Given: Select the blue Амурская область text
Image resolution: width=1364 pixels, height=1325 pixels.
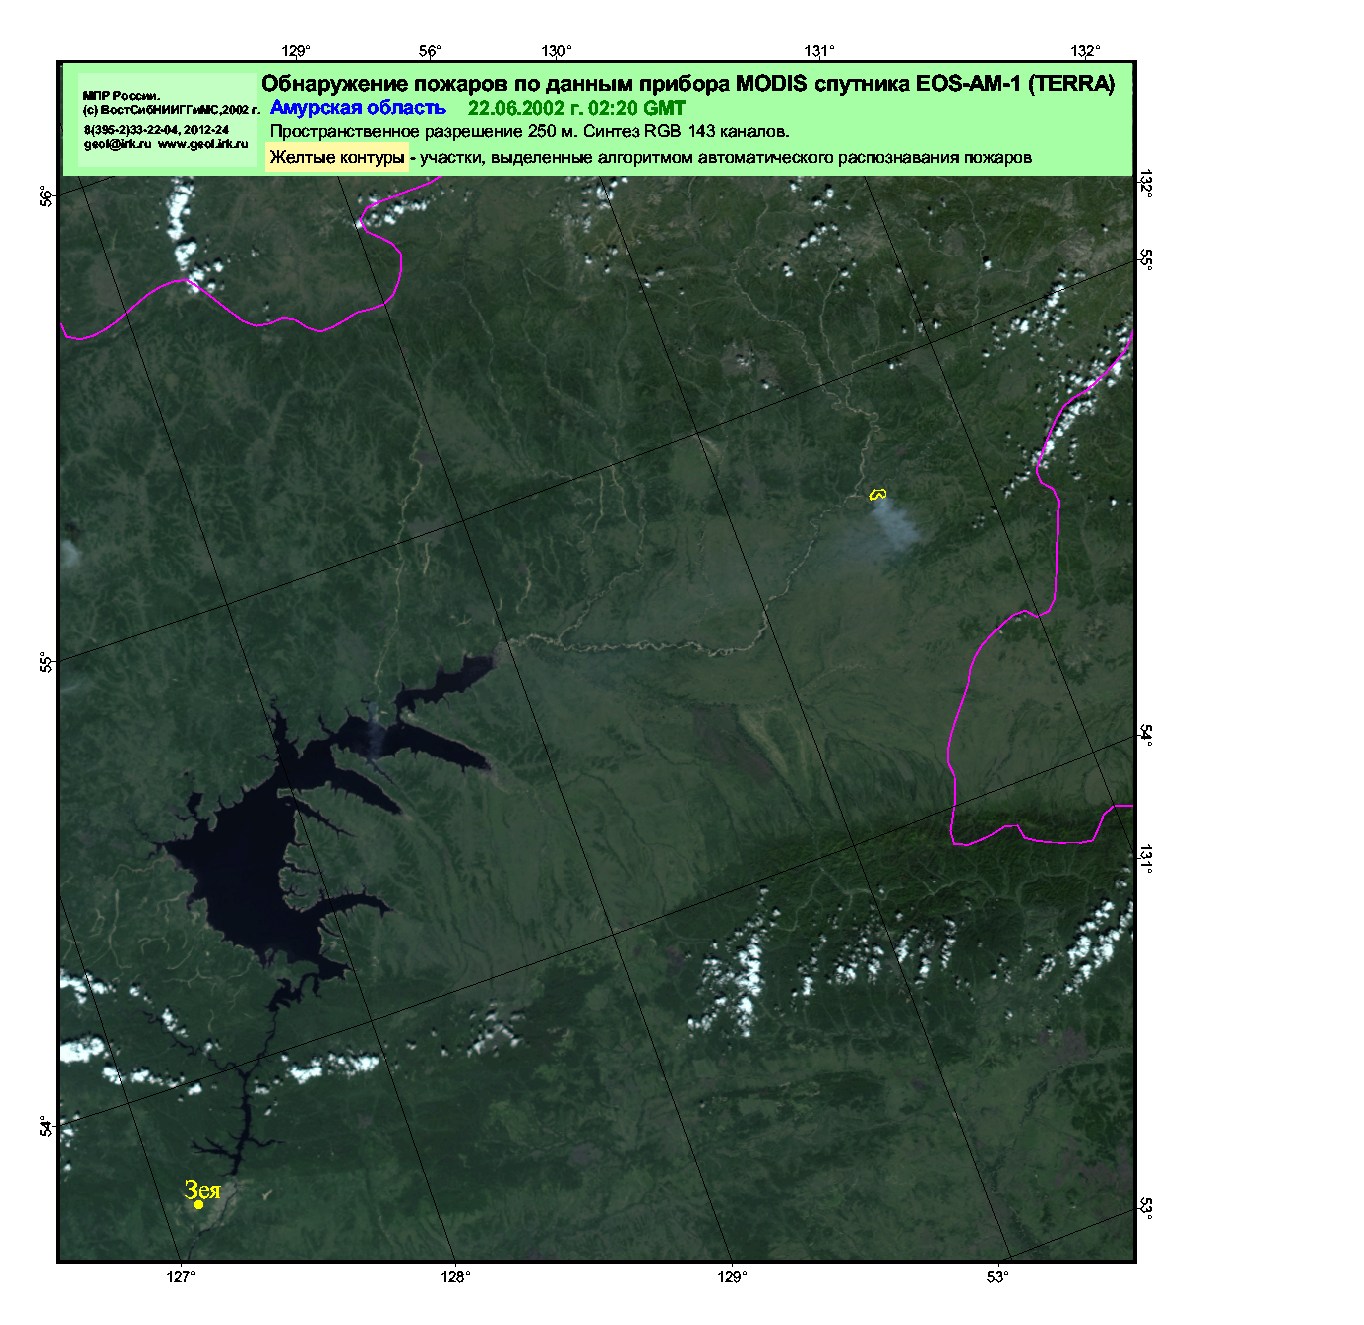Looking at the screenshot, I should click(358, 108).
